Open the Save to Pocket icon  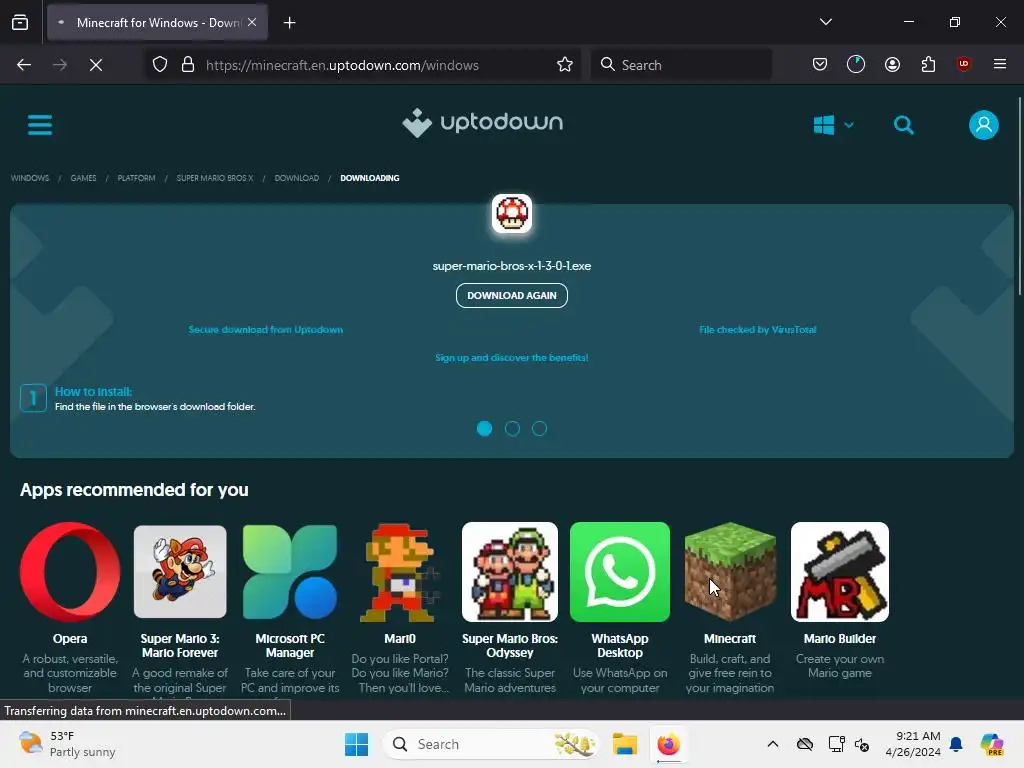[x=820, y=65]
